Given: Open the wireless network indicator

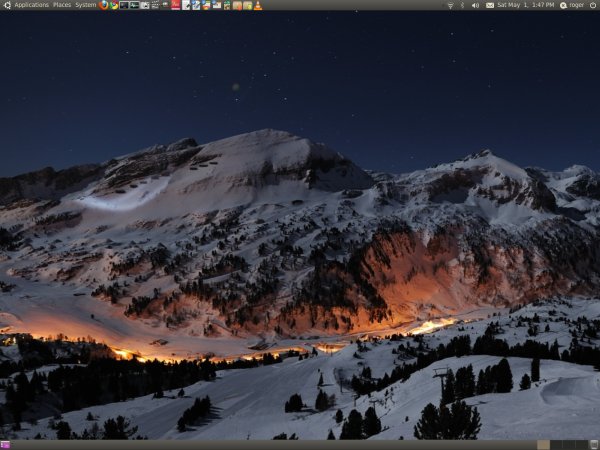Looking at the screenshot, I should pos(449,5).
